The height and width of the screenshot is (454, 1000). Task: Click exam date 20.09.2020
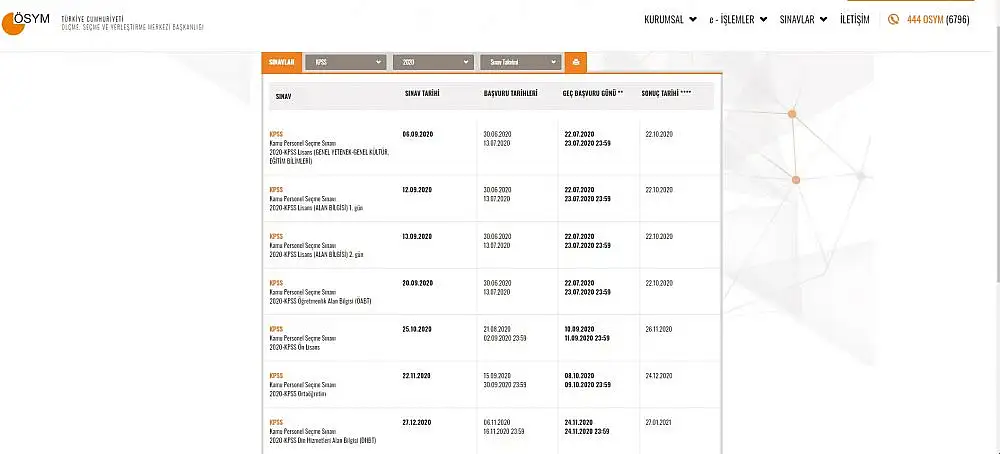click(x=418, y=282)
